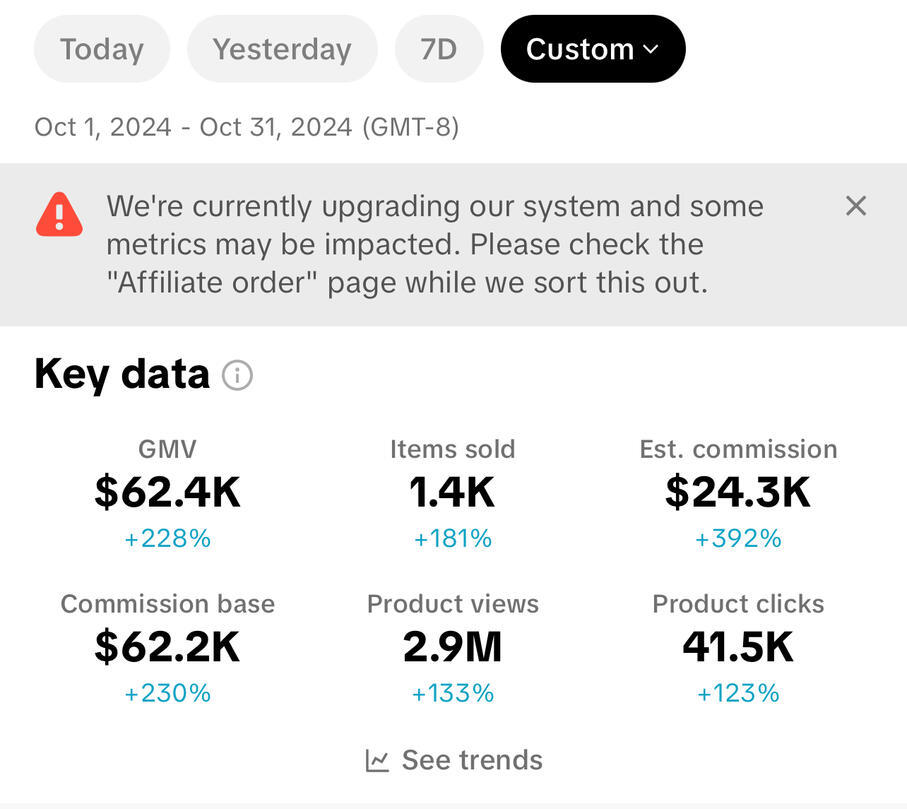The image size is (907, 809).
Task: Switch to the Yesterday filter
Action: coord(282,49)
